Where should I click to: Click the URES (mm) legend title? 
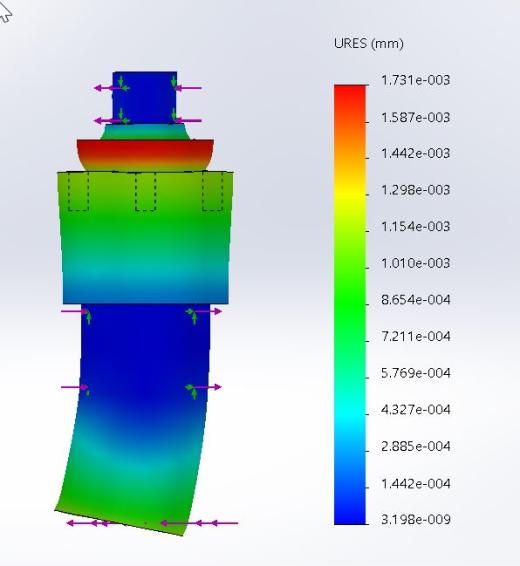pyautogui.click(x=368, y=44)
